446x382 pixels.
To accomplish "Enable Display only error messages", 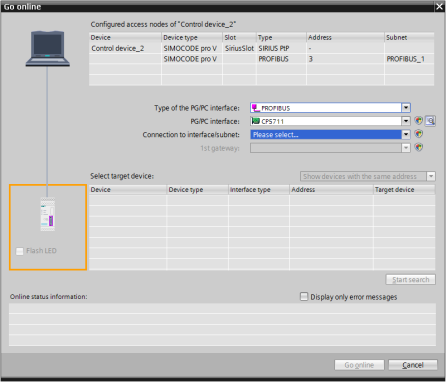I will [x=304, y=297].
